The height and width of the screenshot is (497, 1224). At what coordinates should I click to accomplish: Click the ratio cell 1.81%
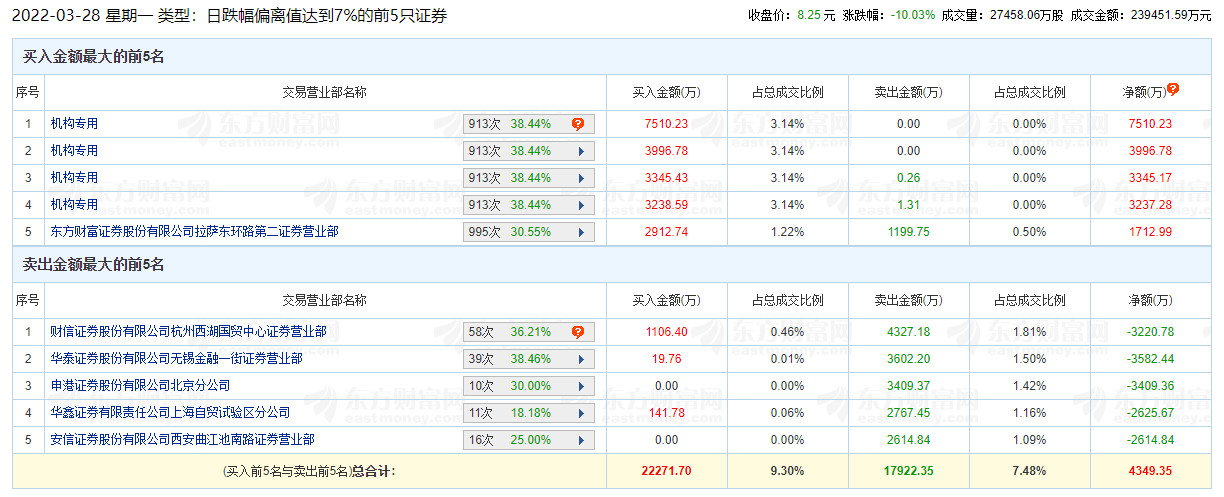click(1029, 332)
